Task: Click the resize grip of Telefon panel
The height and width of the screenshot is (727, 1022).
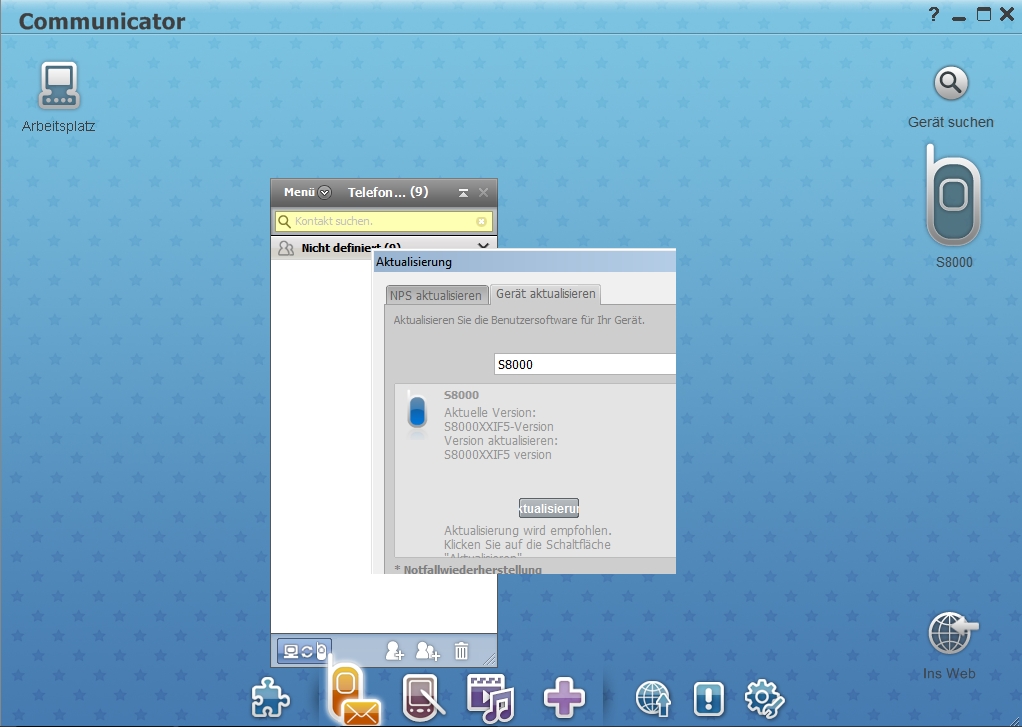Action: pos(489,659)
